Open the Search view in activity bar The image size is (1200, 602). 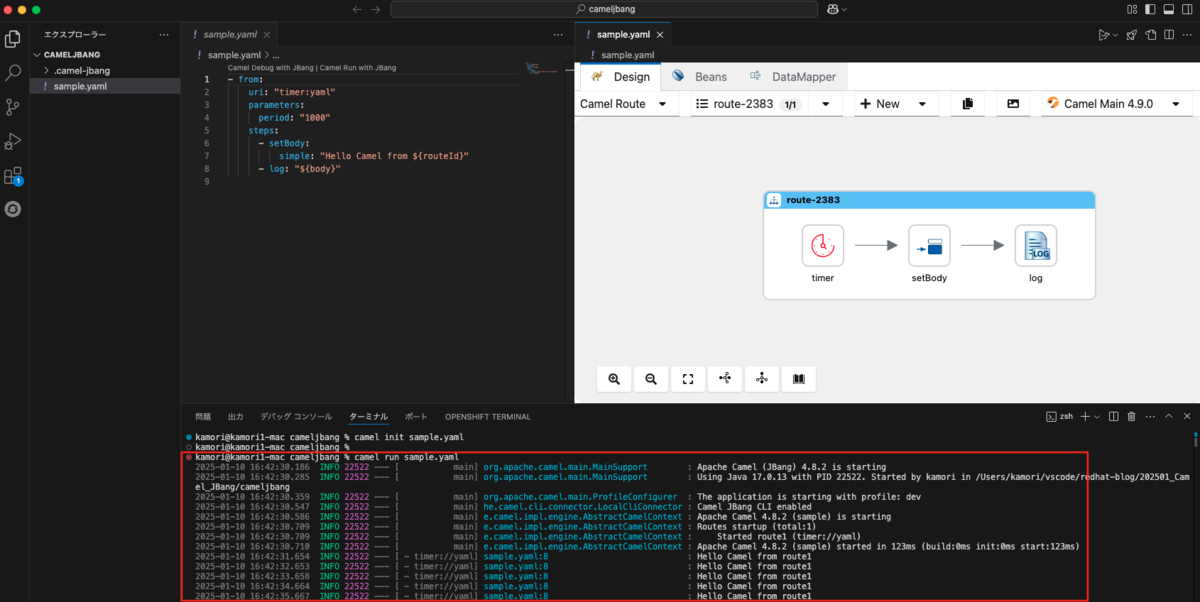click(14, 73)
